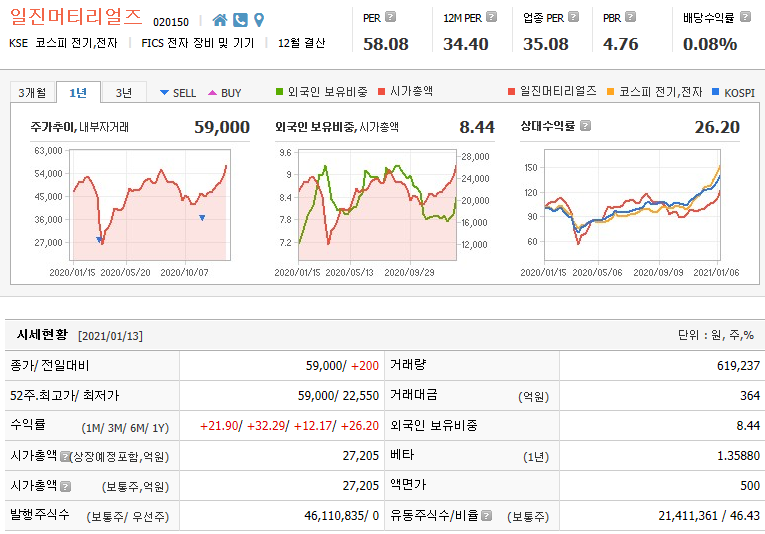Screen dimensions: 765x534
Task: Click the 주가추이 price chart area
Action: tap(150, 205)
